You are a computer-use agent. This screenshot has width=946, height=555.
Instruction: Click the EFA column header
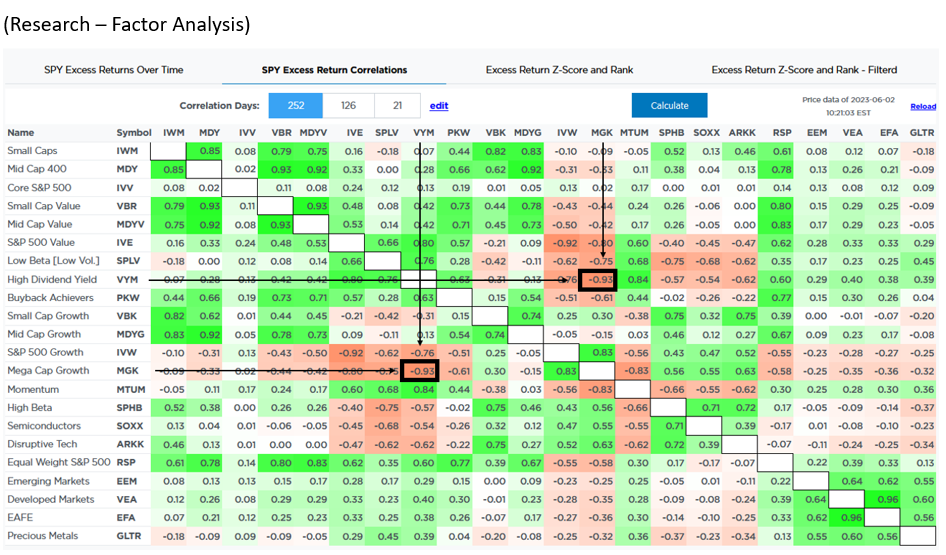click(x=889, y=133)
